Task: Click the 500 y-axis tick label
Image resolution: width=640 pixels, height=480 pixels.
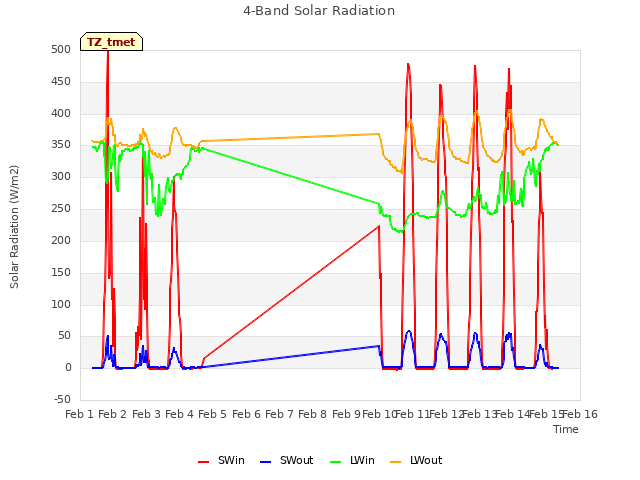Action: (x=61, y=49)
